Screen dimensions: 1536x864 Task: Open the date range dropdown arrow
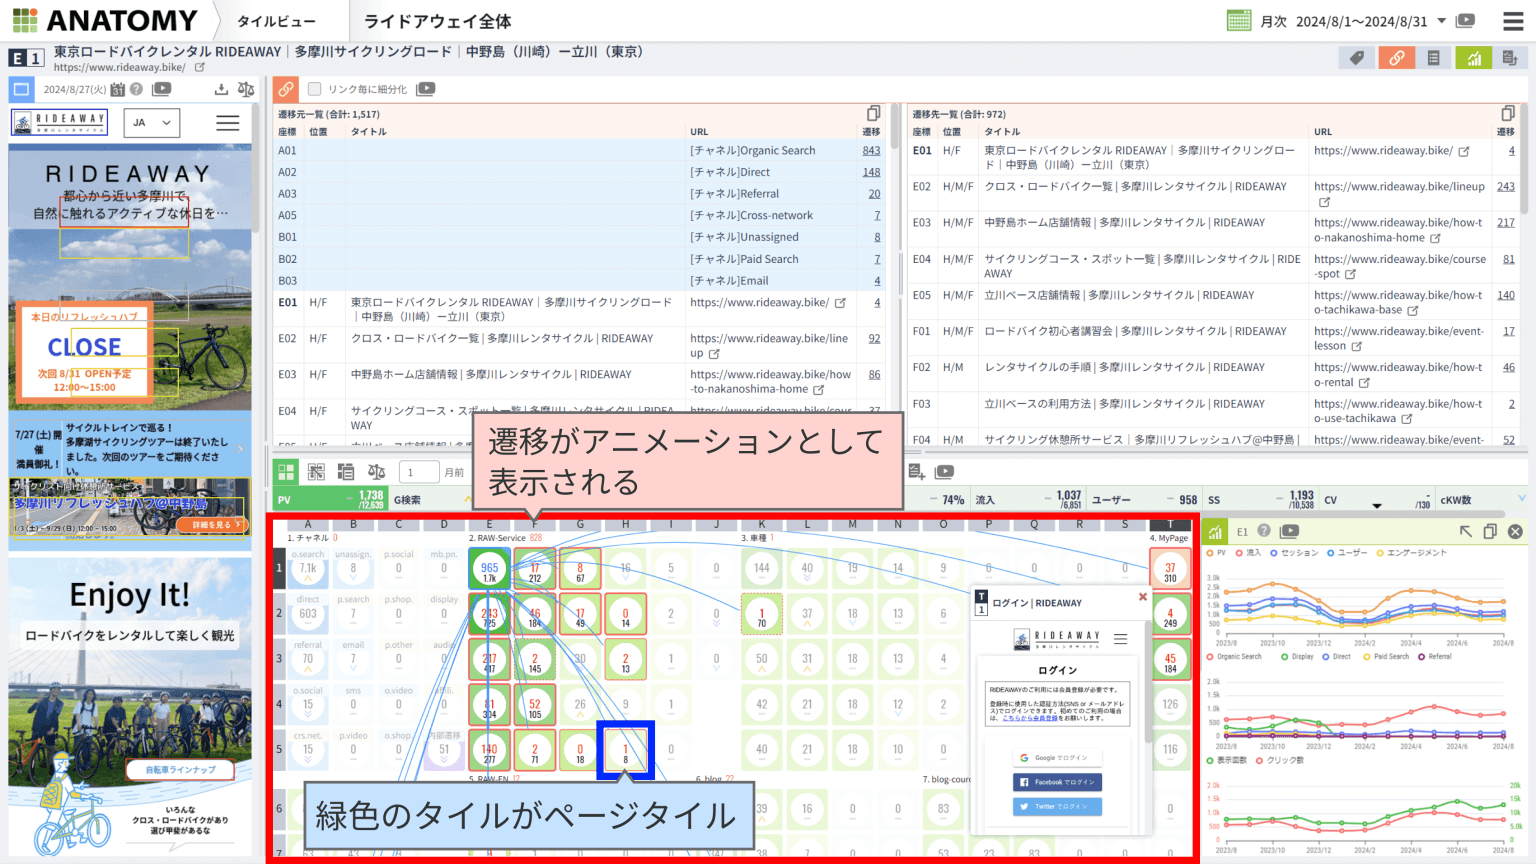tap(1442, 21)
